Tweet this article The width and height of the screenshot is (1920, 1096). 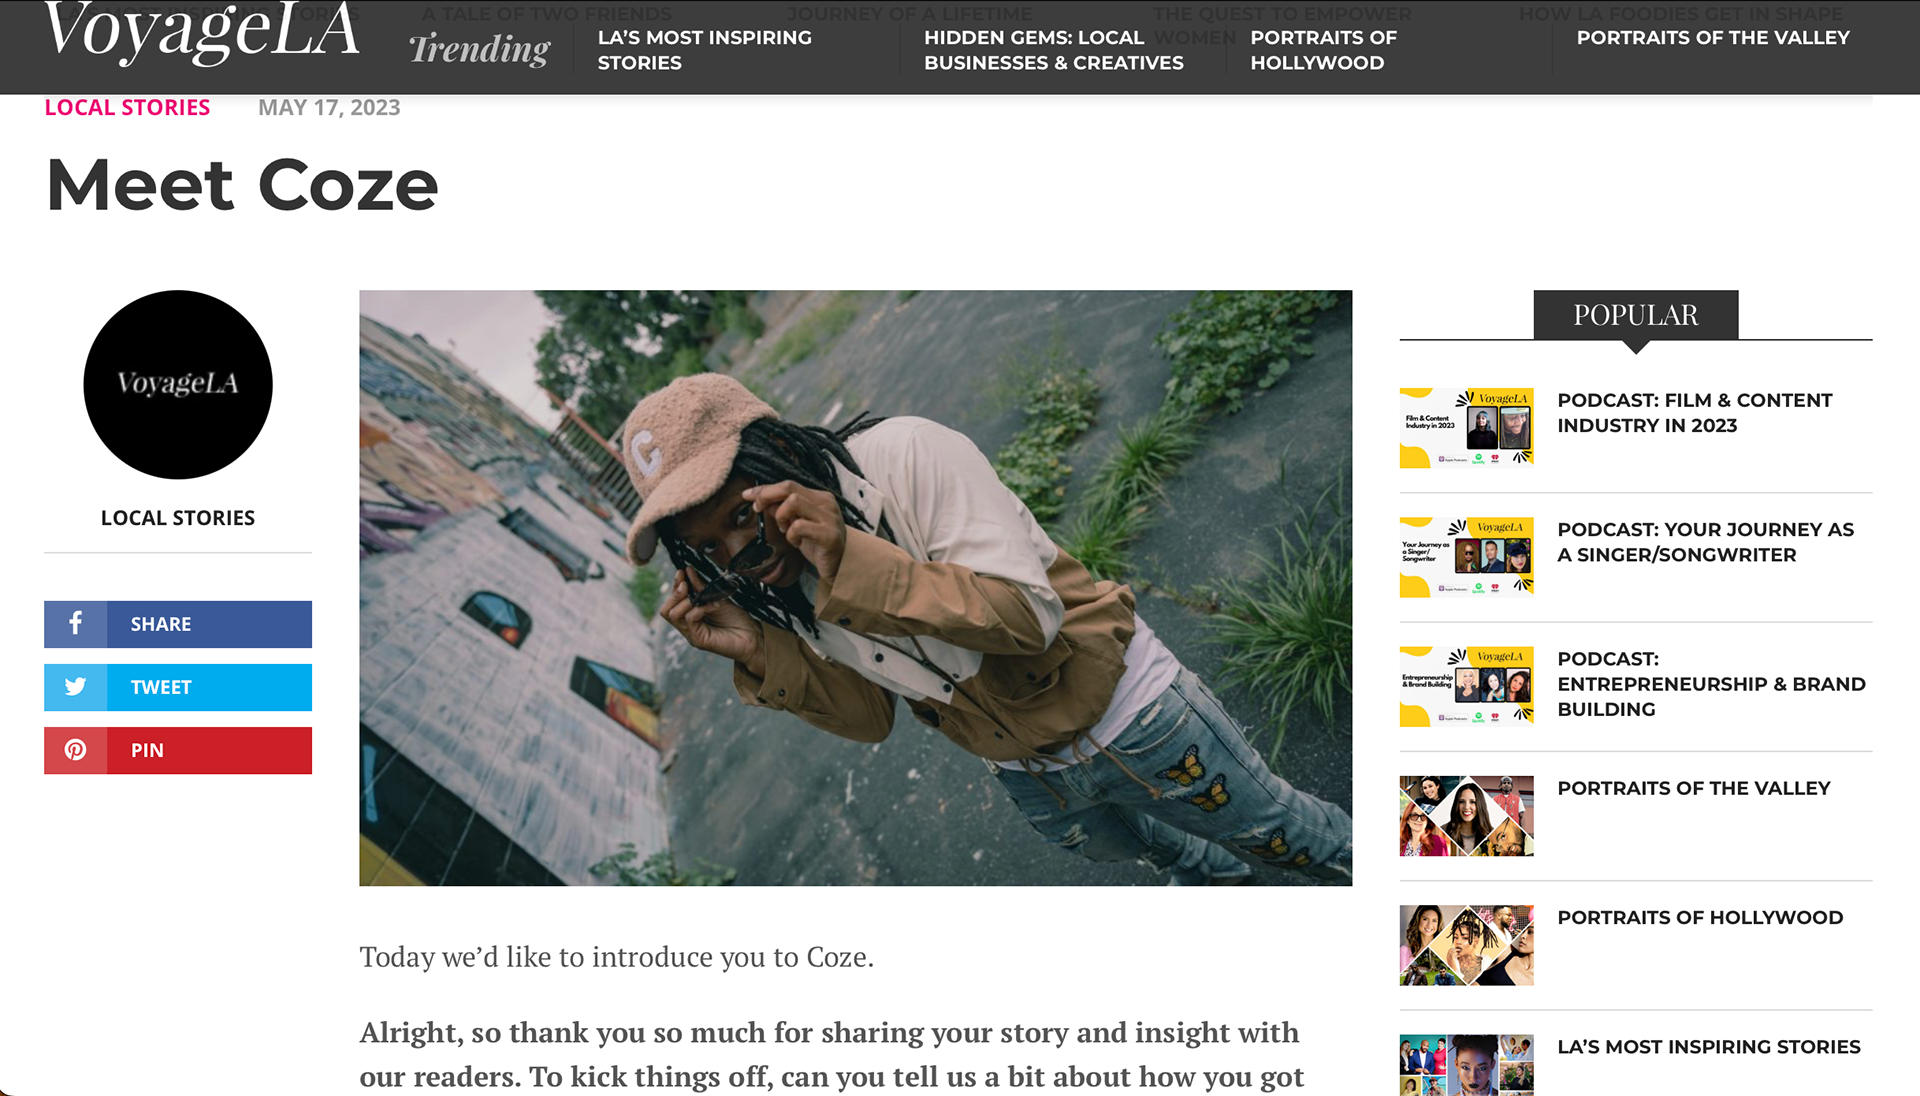pos(178,687)
